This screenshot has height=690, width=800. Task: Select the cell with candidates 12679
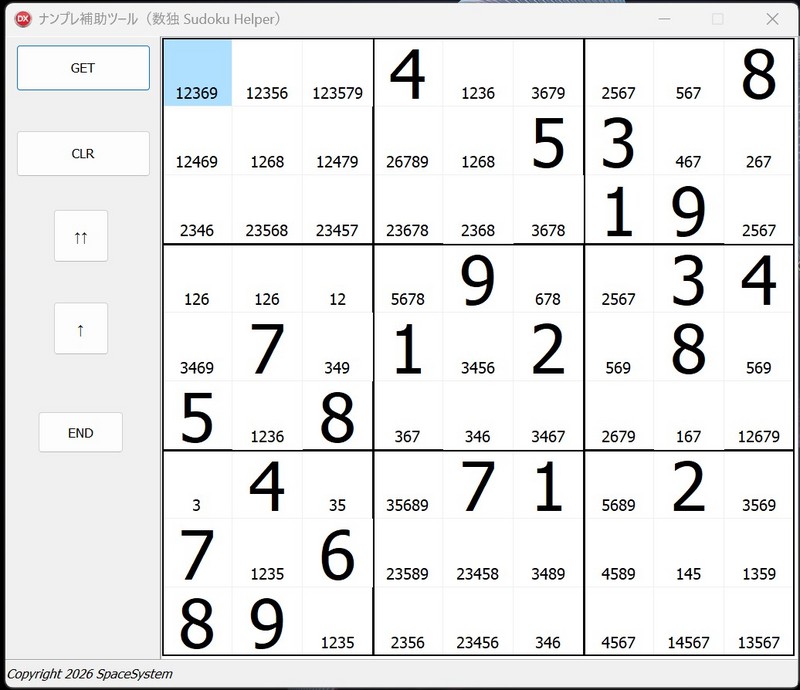(x=758, y=416)
